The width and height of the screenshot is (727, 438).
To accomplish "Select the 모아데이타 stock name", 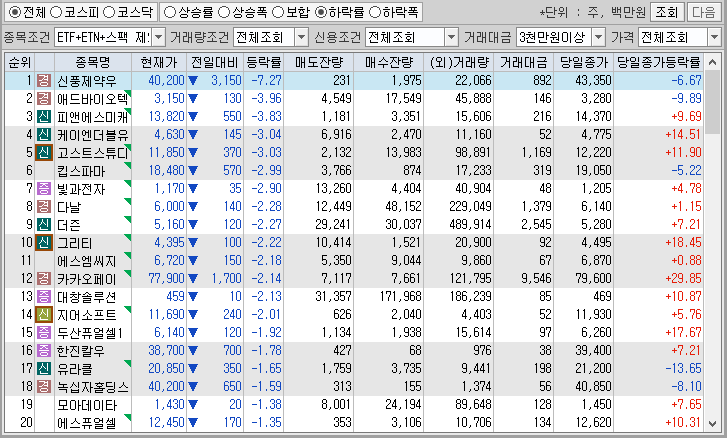I will click(87, 405).
